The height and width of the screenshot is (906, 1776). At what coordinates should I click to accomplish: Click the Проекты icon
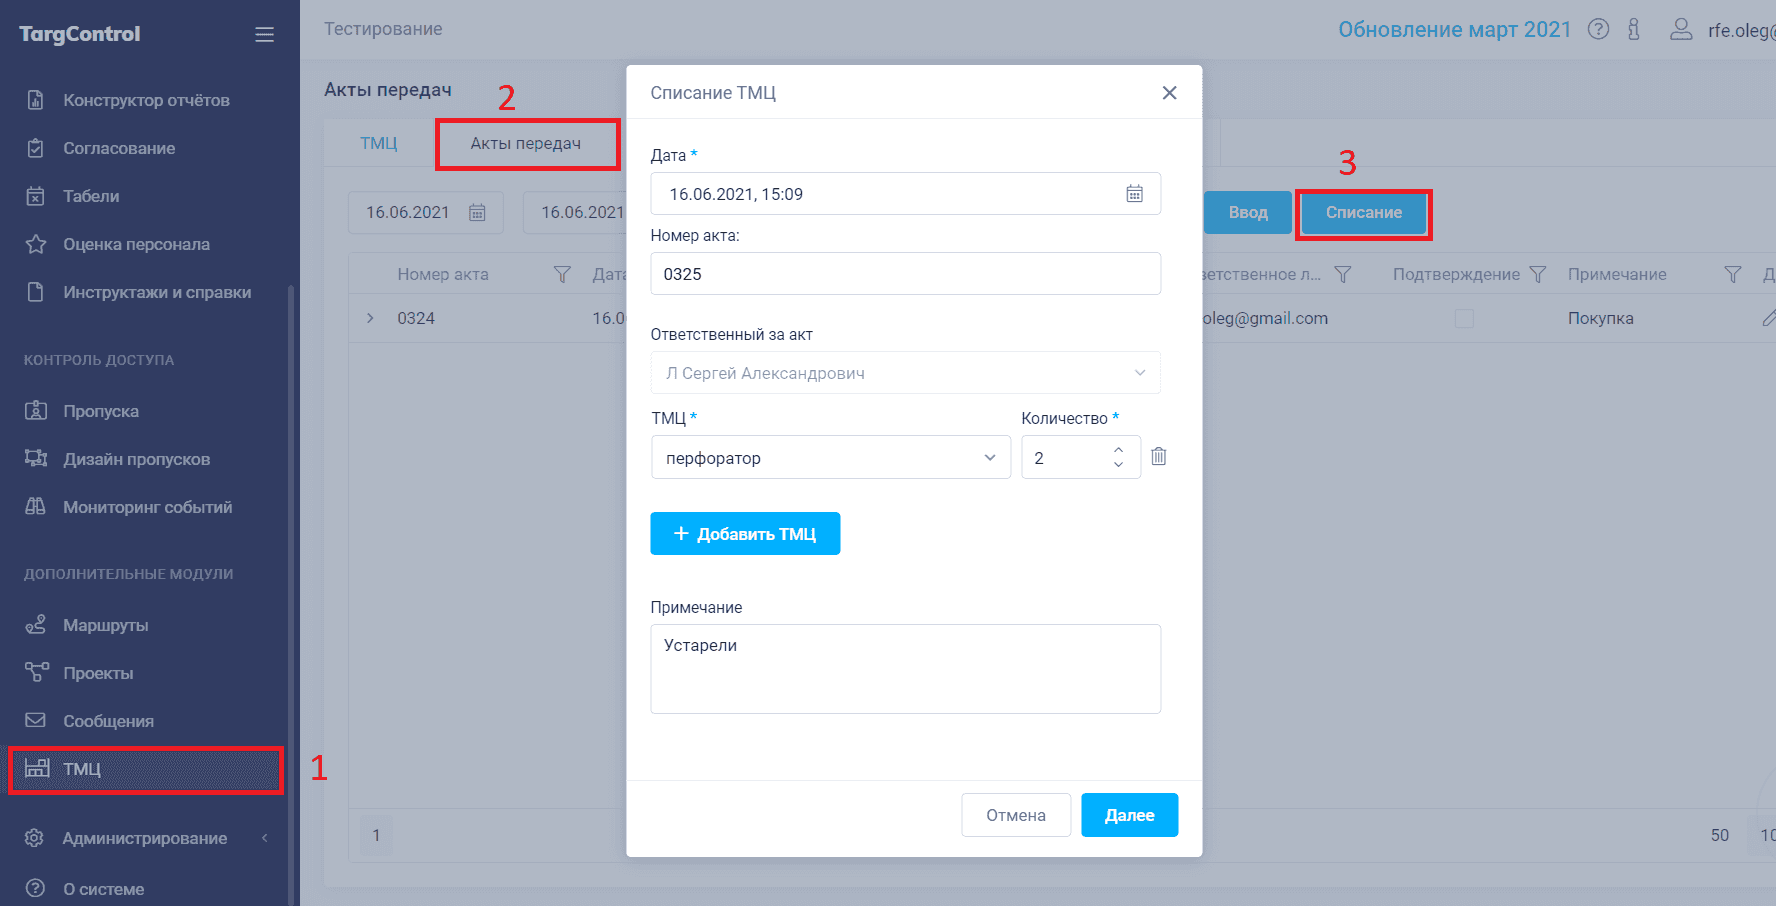36,672
